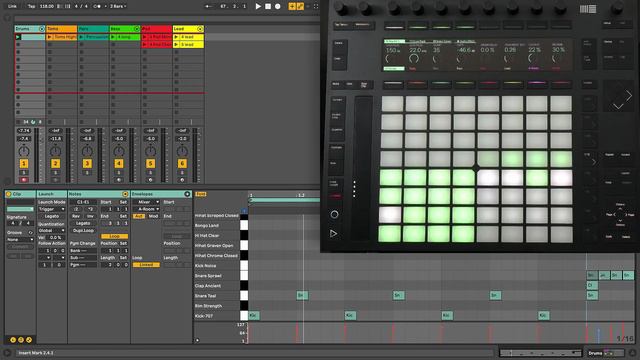Open the clip color chooser
Screen dimensions: 640x360
pyautogui.click(x=20, y=209)
